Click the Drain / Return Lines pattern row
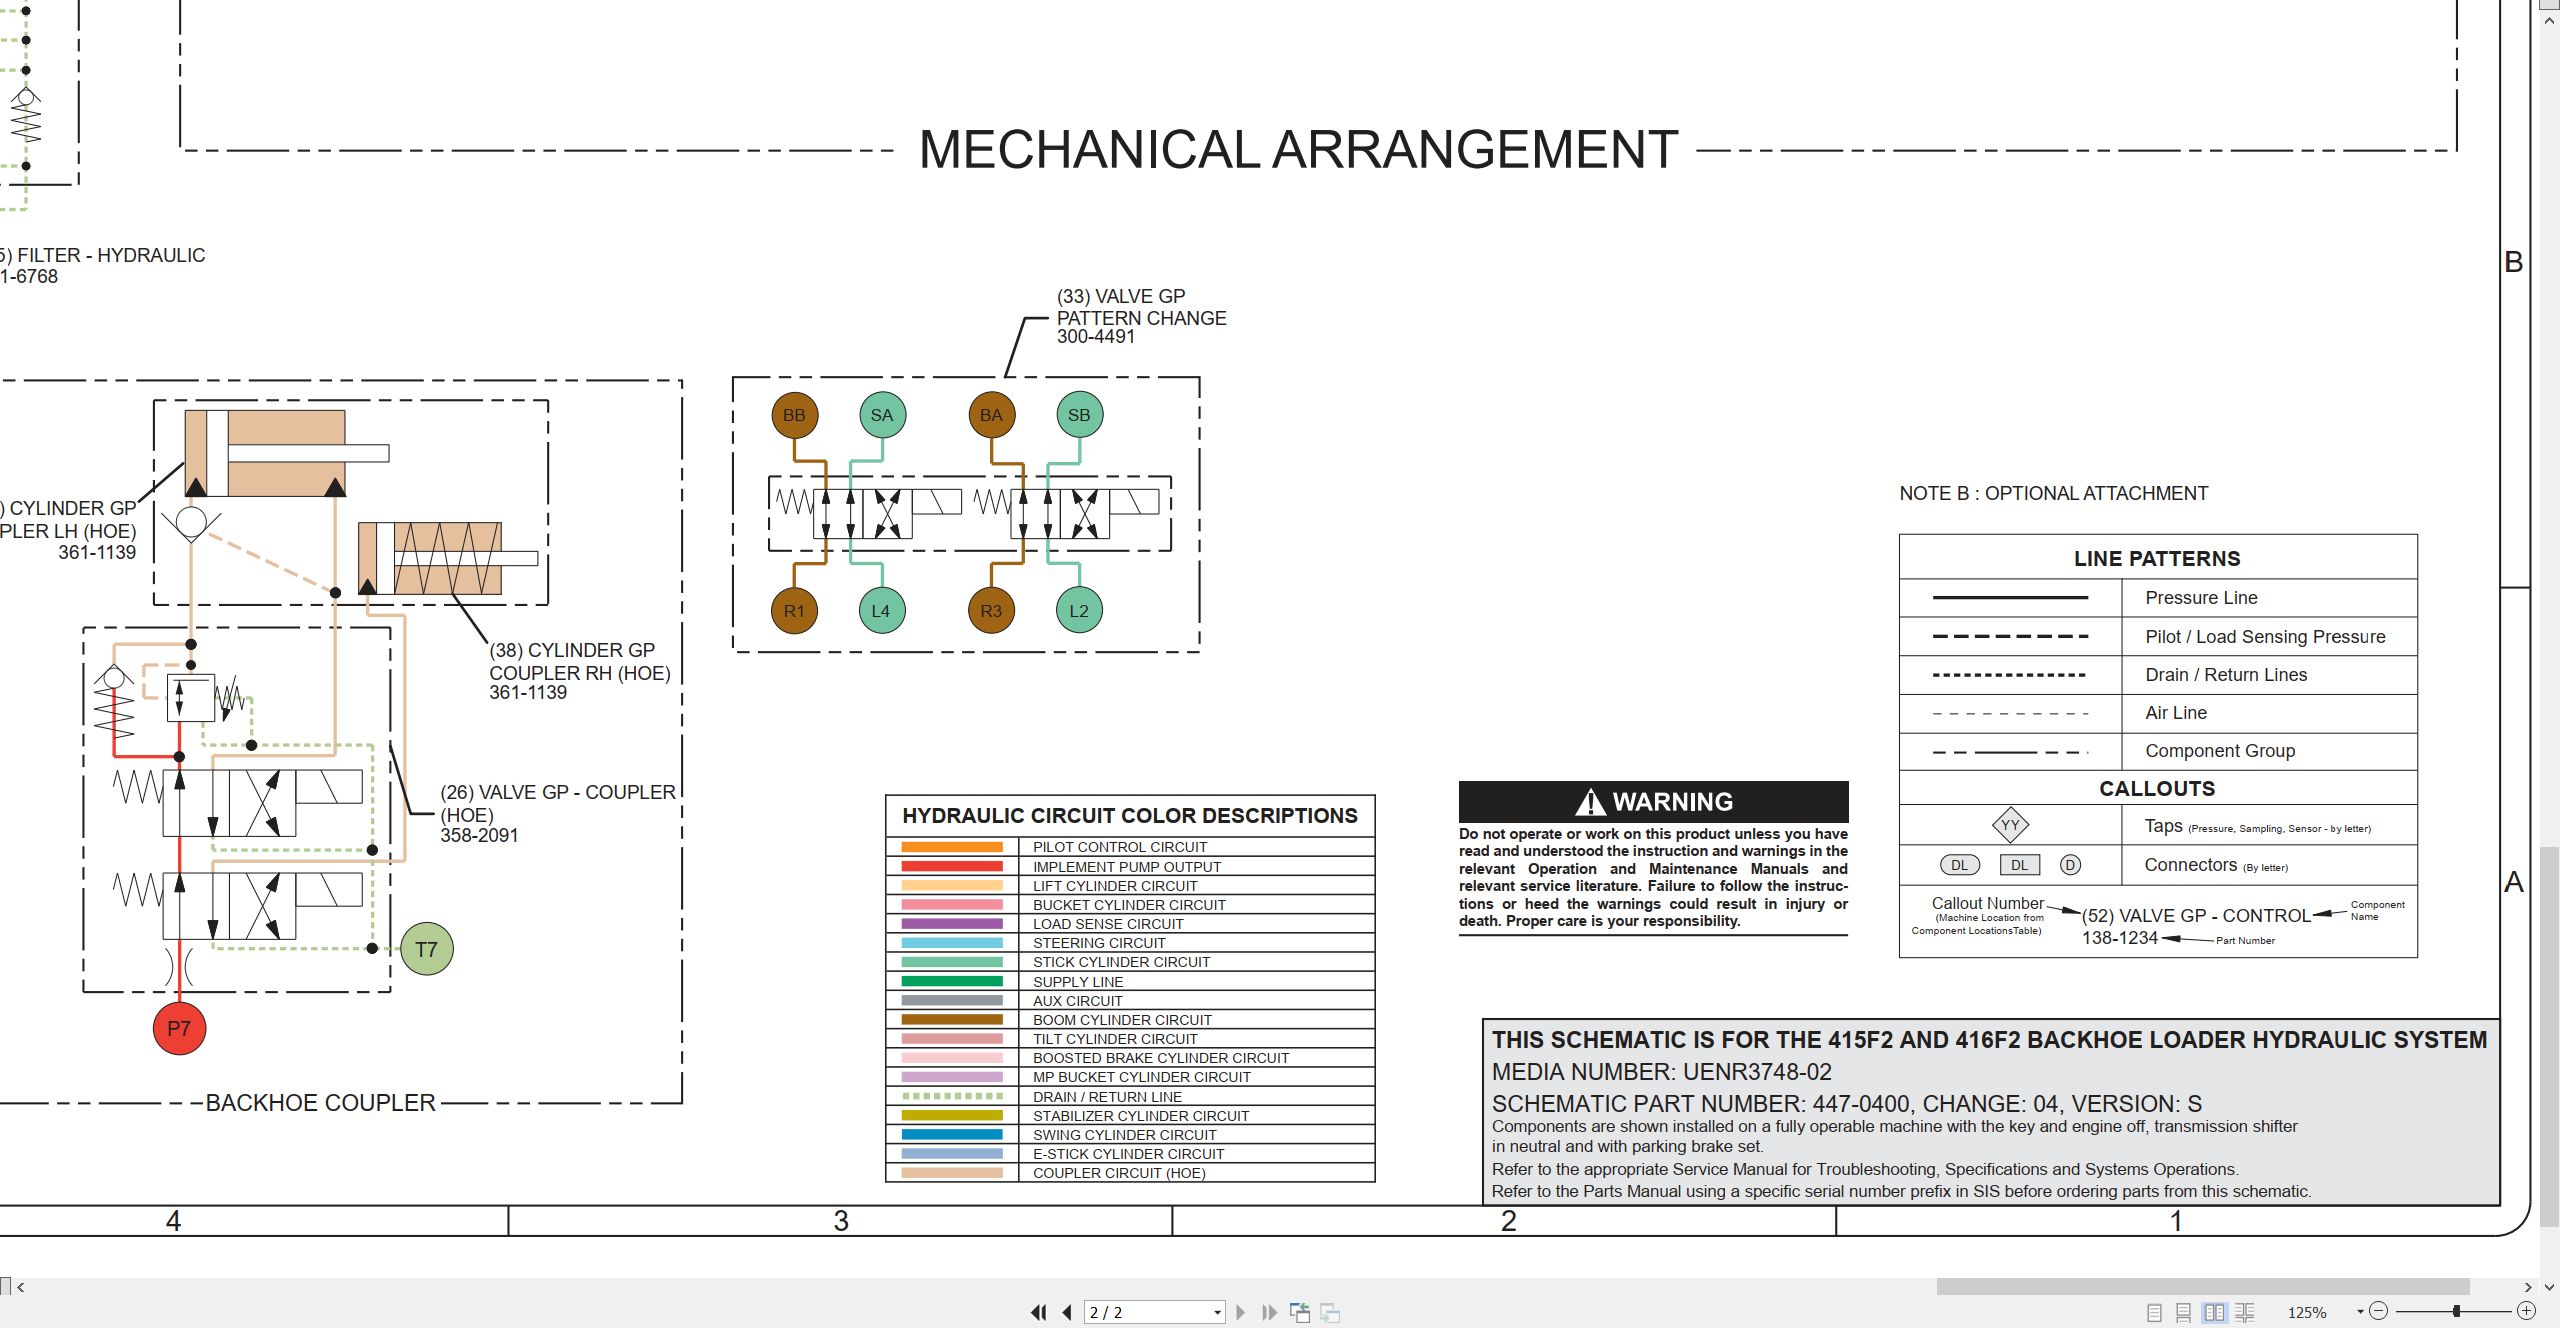2560x1328 pixels. pos(2158,674)
